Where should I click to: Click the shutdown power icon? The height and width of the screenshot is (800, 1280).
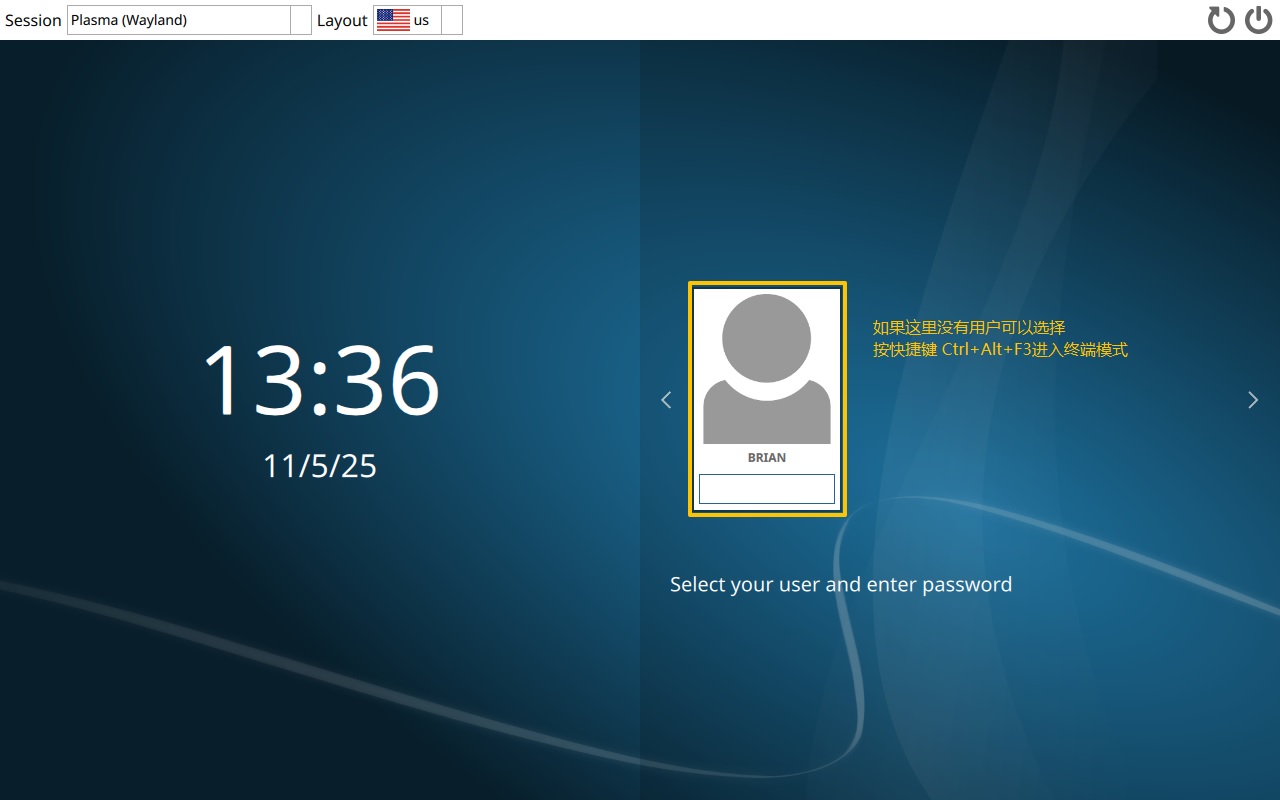click(1258, 20)
